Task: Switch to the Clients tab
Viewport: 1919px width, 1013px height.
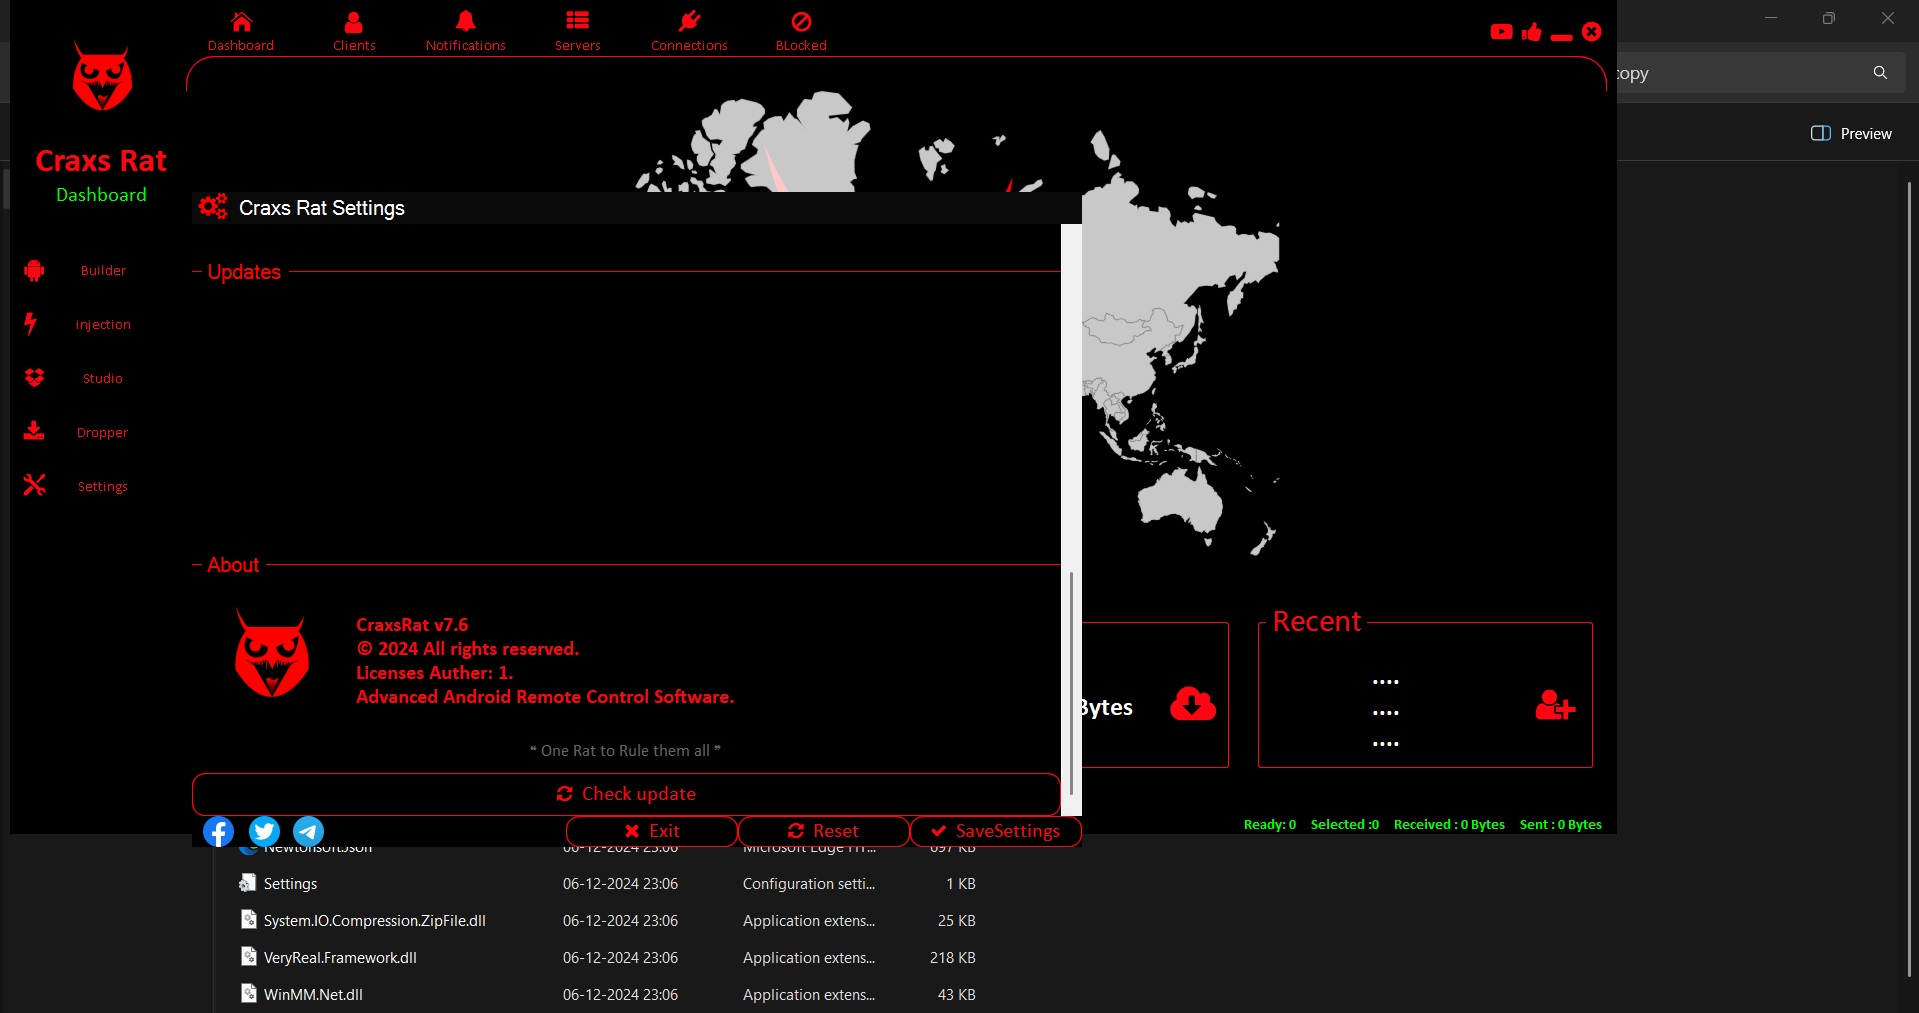Action: coord(354,31)
